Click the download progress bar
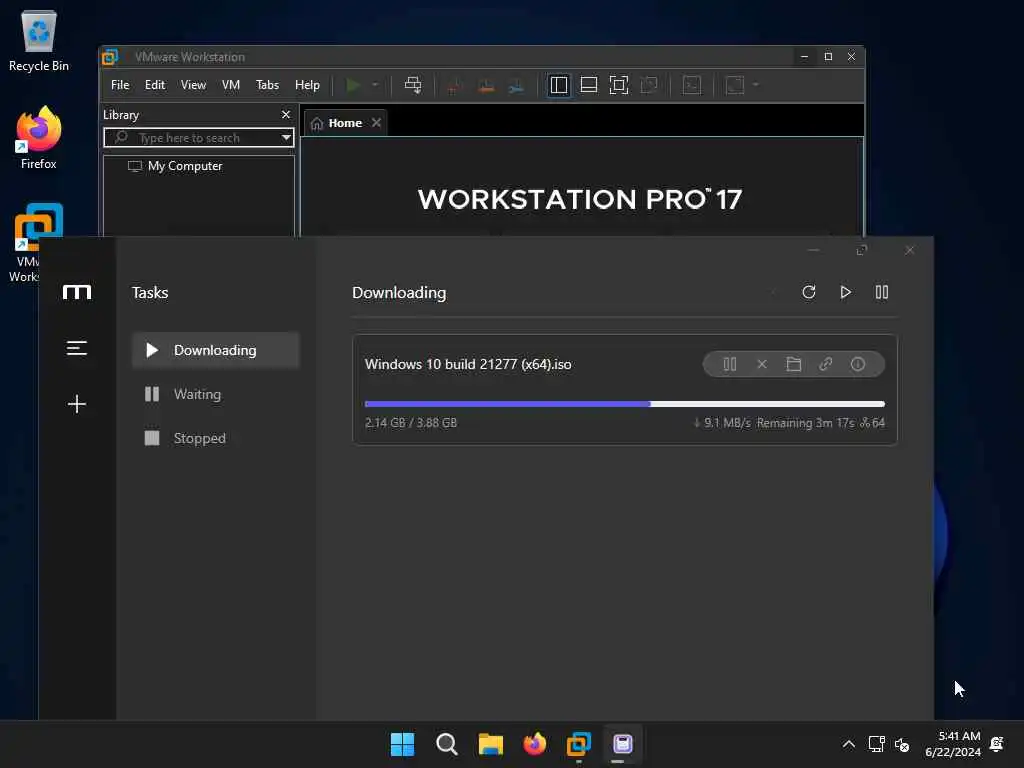 pos(624,404)
